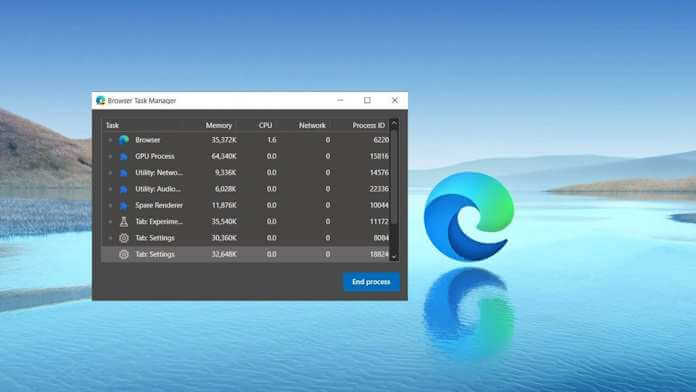Click the vertical scrollbar thumb

coord(394,176)
